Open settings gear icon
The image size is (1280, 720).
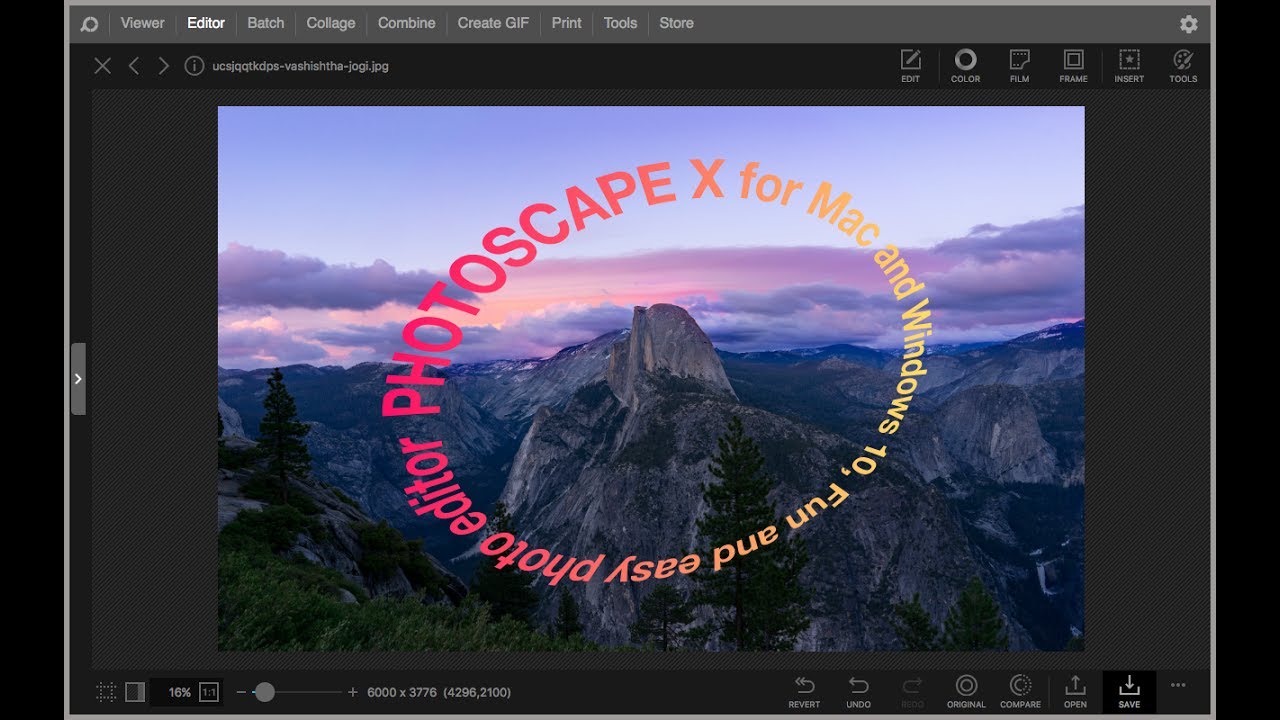click(1188, 24)
